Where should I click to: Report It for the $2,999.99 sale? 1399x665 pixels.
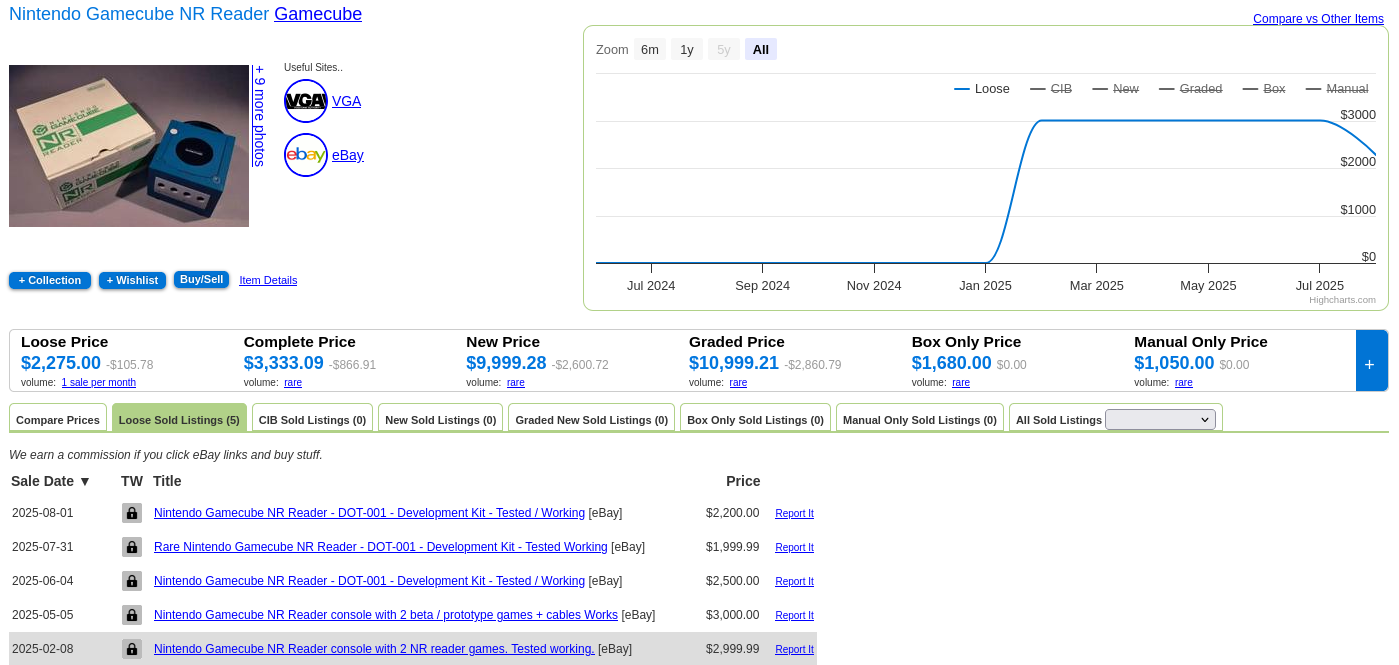(794, 650)
